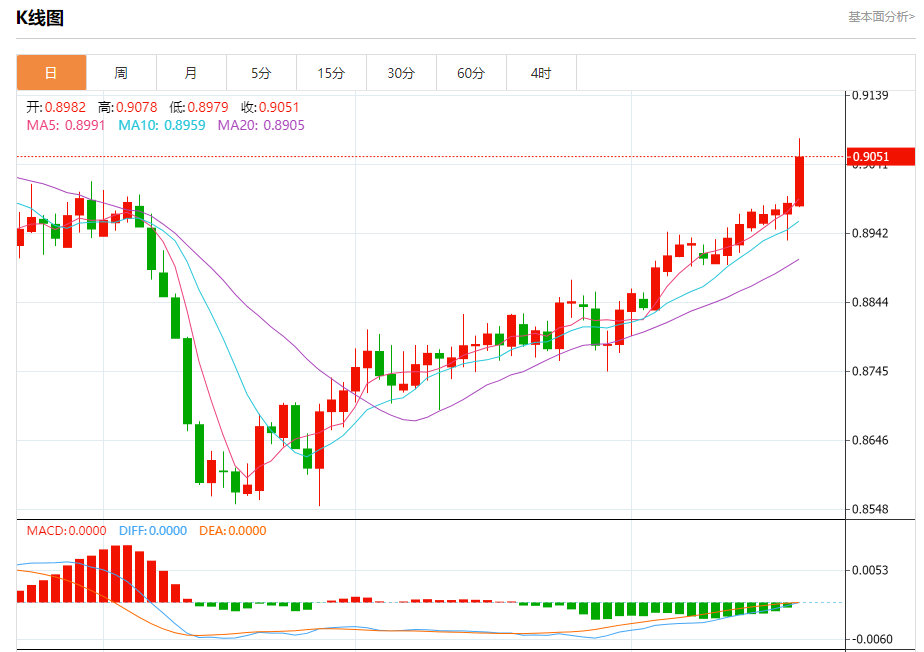Open the 15分 interval tab

click(x=331, y=73)
